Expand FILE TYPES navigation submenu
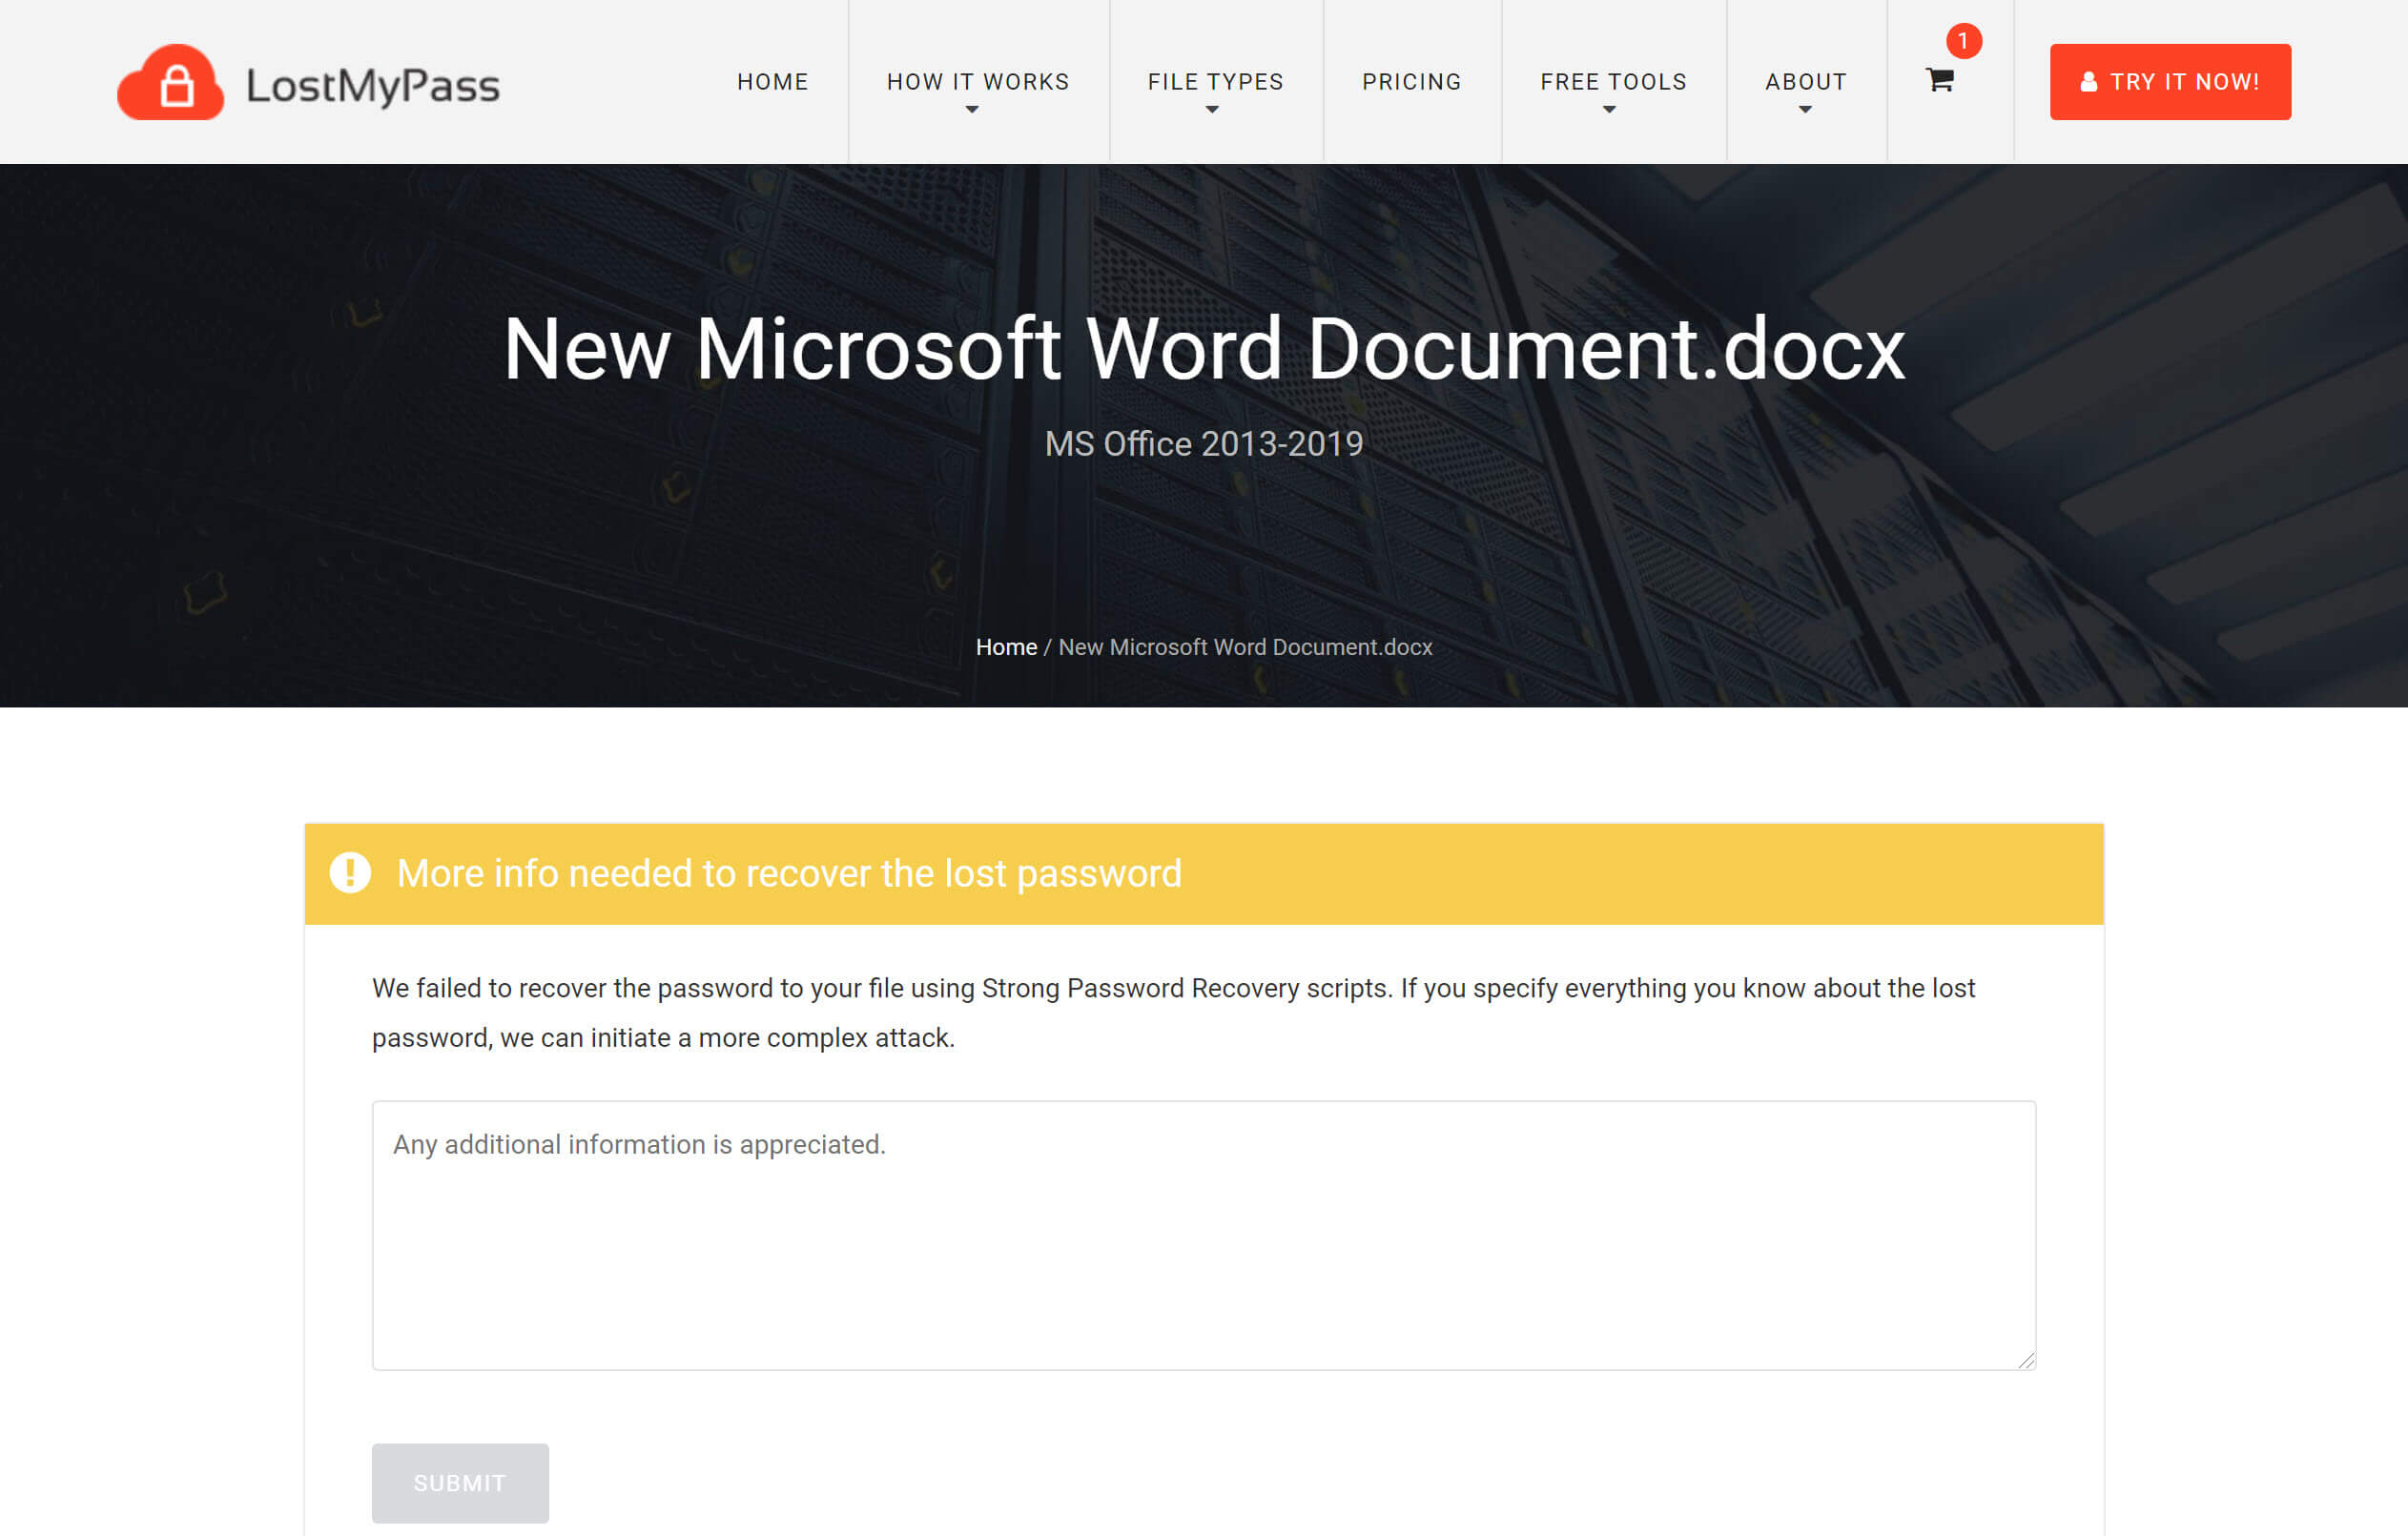The image size is (2408, 1536). point(1215,81)
